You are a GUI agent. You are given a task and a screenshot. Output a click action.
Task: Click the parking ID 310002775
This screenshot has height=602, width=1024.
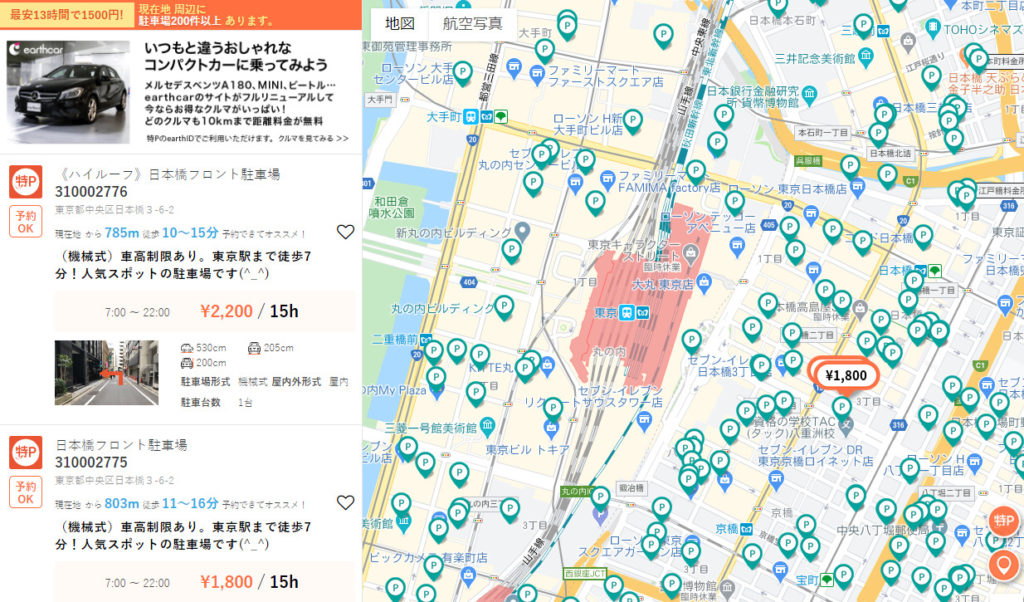pos(91,462)
